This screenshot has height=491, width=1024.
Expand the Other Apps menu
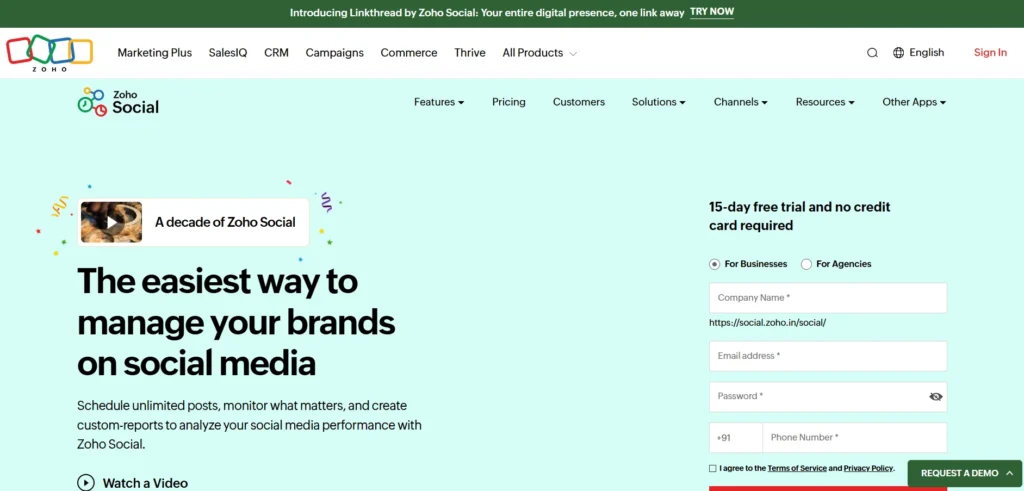pos(914,102)
